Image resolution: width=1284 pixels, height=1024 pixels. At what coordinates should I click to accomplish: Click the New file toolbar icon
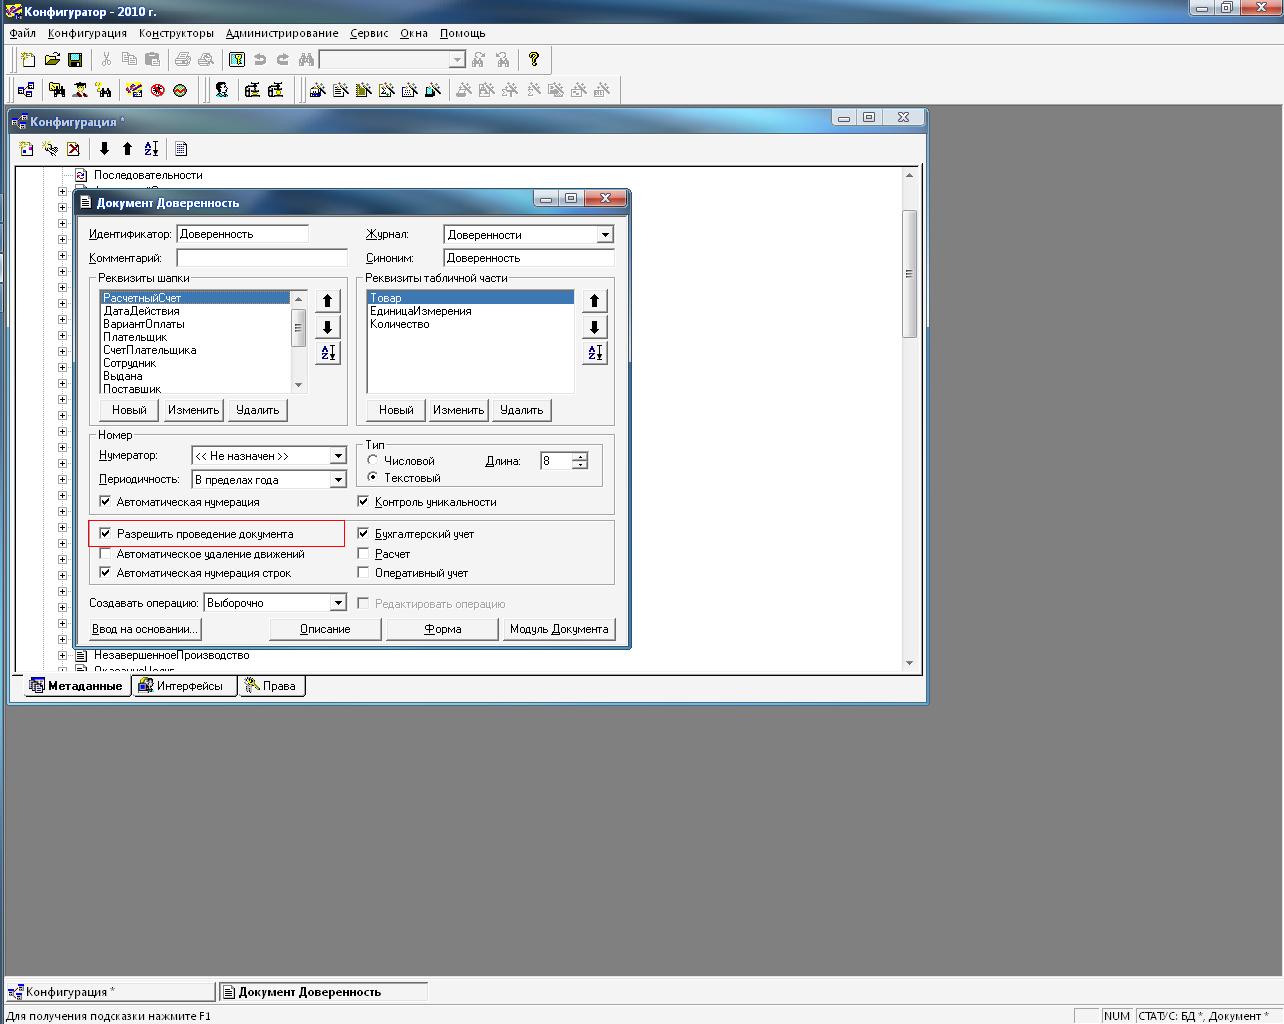[28, 60]
